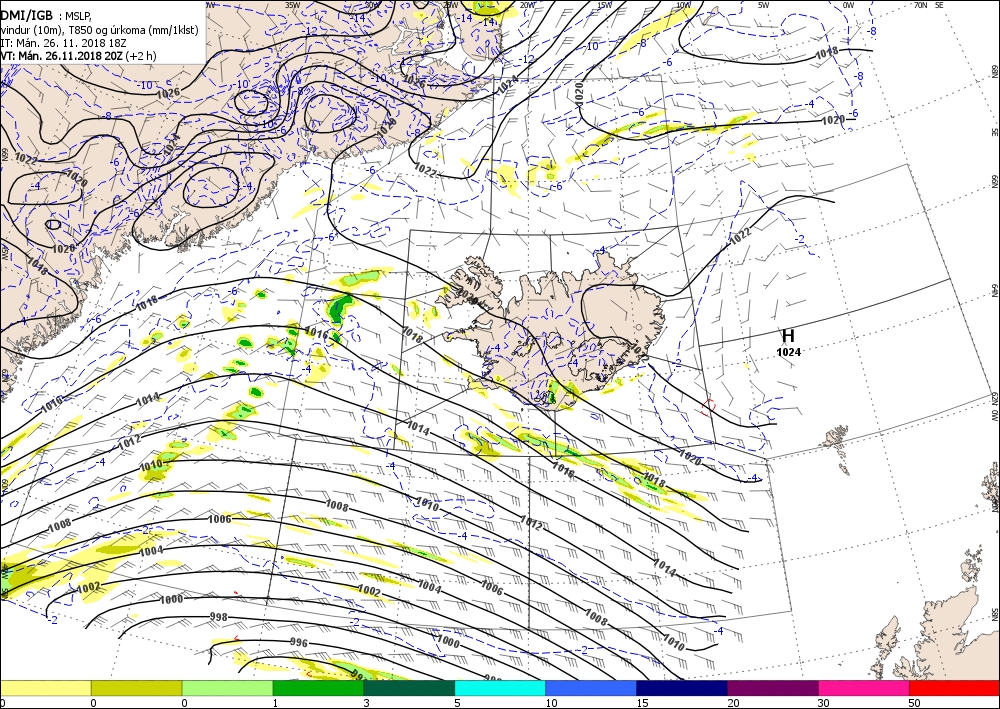Click the legend value 10
This screenshot has width=1000, height=709.
click(x=551, y=703)
